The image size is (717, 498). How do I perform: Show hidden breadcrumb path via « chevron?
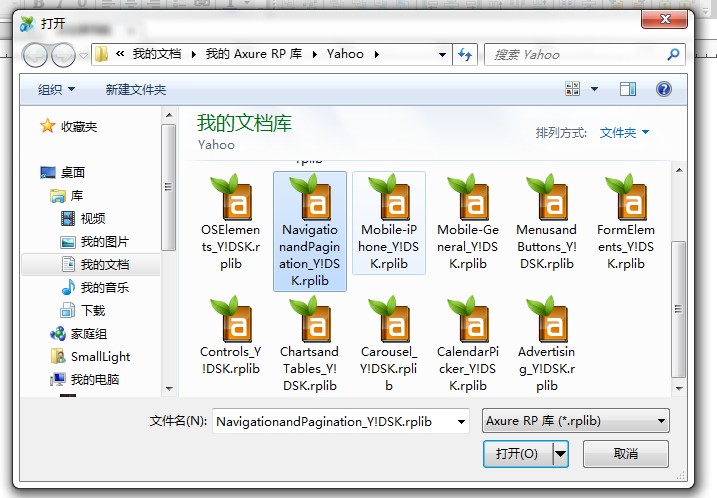pyautogui.click(x=120, y=54)
